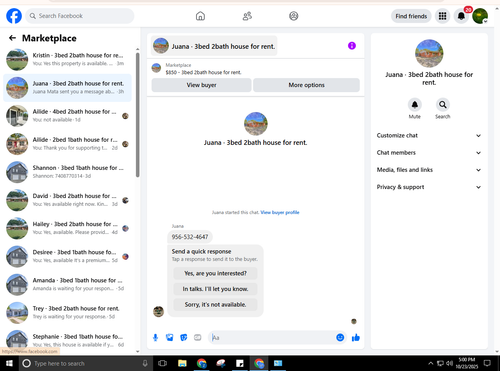Click Find friends button
The width and height of the screenshot is (500, 371).
411,16
